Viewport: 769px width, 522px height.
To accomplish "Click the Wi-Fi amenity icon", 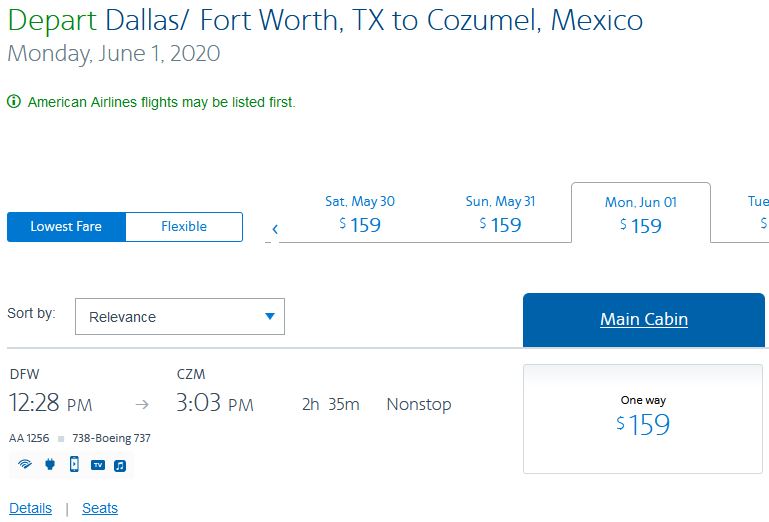I will pyautogui.click(x=25, y=464).
